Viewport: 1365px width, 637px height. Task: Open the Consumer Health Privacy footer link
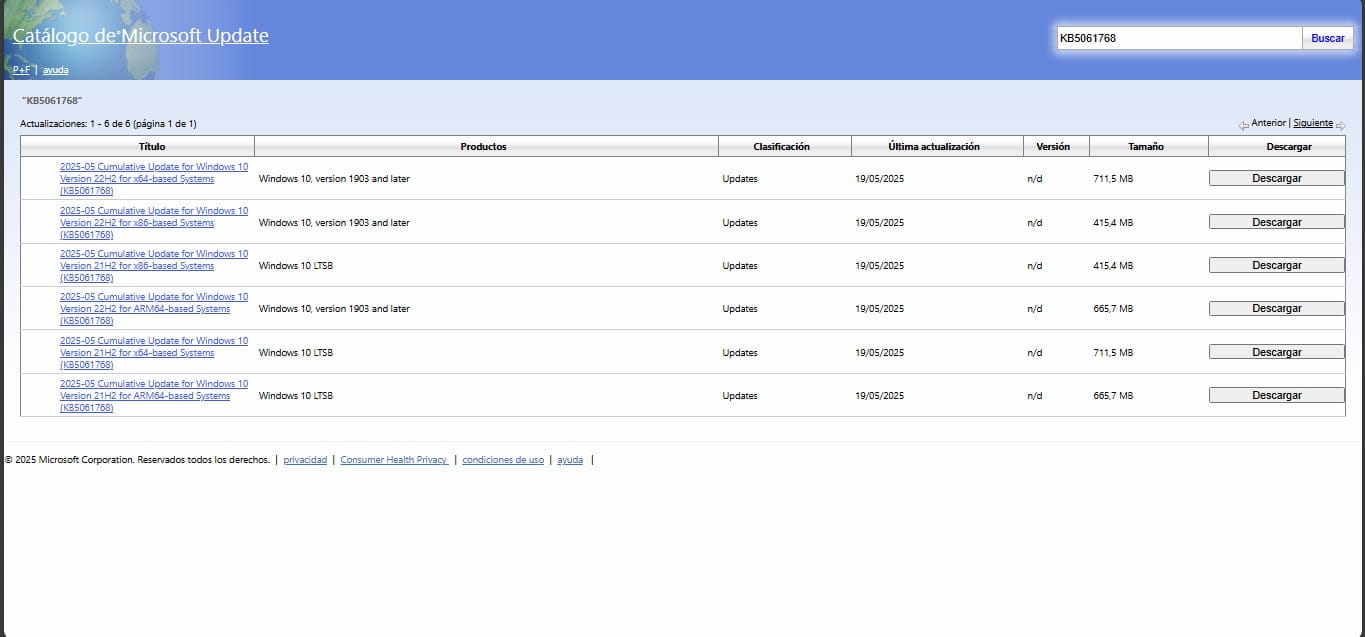[x=394, y=460]
